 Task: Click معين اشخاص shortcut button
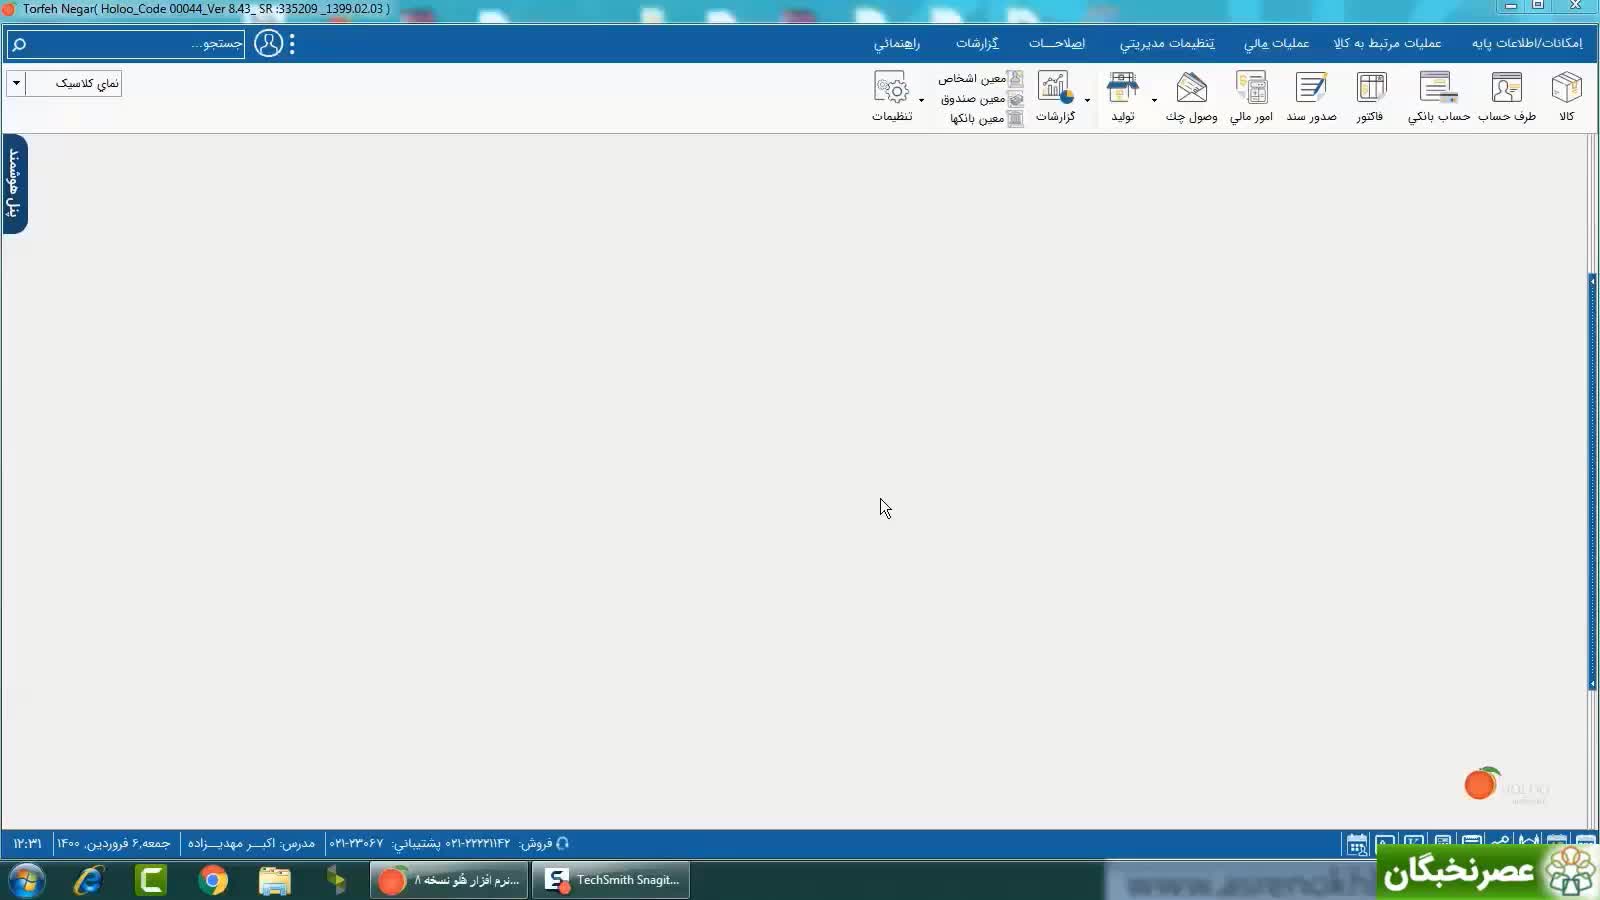click(x=980, y=78)
